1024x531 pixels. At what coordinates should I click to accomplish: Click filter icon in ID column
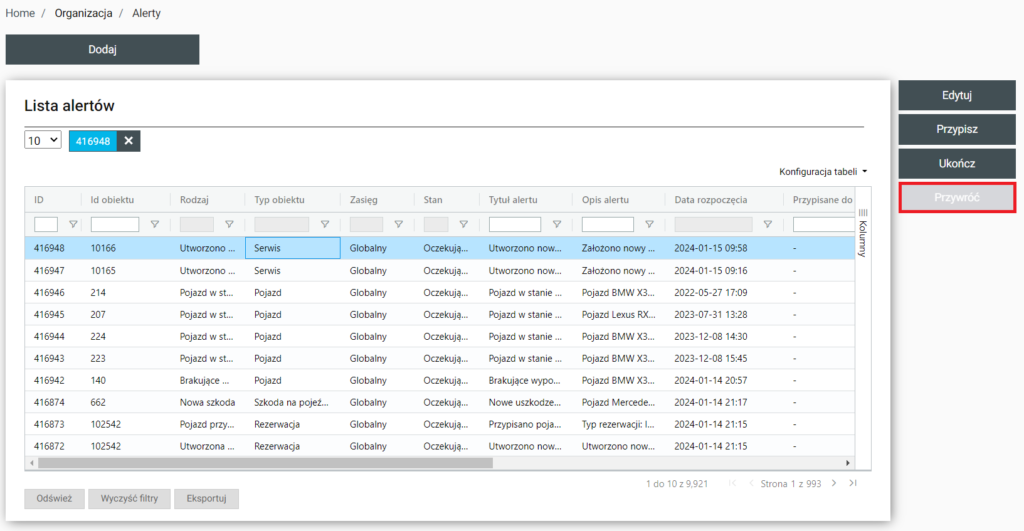click(72, 225)
